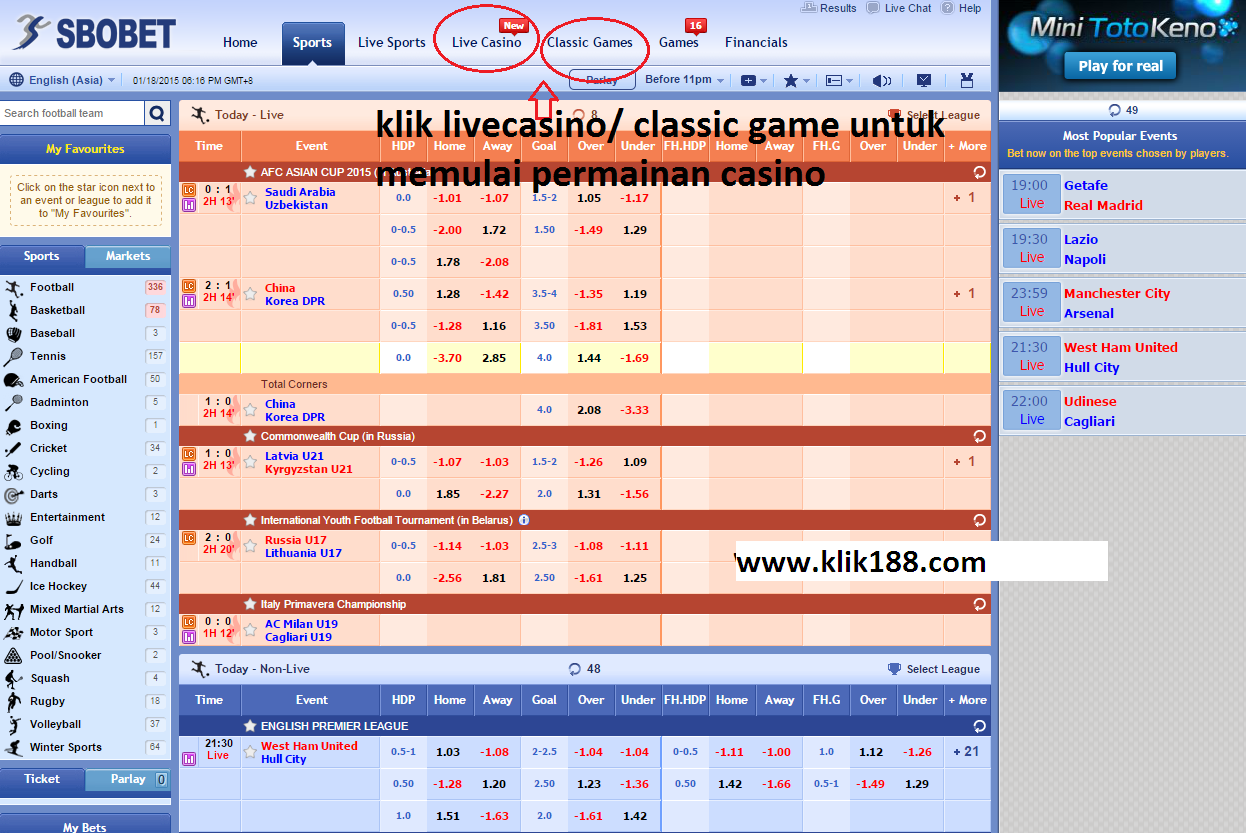The height and width of the screenshot is (833, 1246).
Task: Click the Baseball glove icon
Action: [13, 334]
